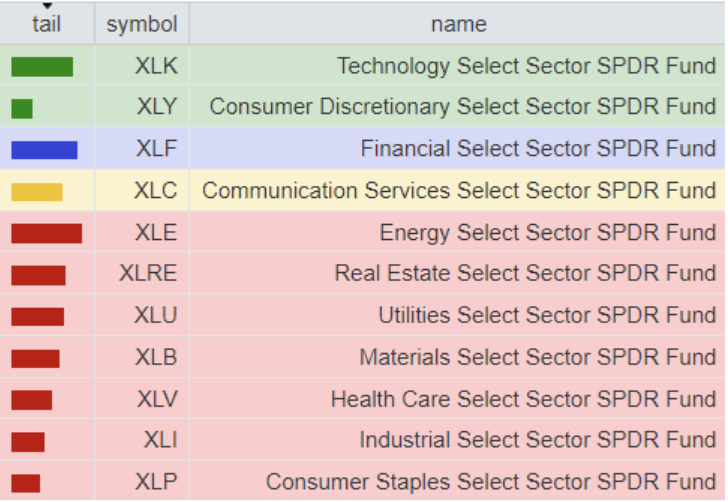The width and height of the screenshot is (728, 502).
Task: Open Technology Select Sector SPDR Fund row
Action: click(526, 67)
